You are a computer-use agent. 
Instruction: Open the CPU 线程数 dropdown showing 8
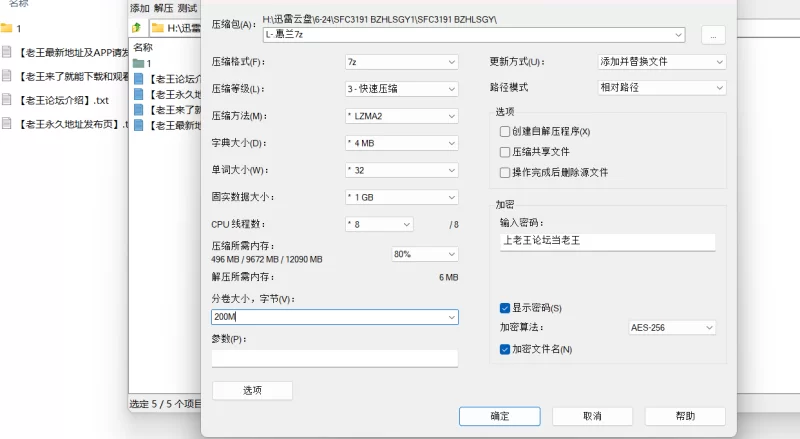tap(379, 224)
